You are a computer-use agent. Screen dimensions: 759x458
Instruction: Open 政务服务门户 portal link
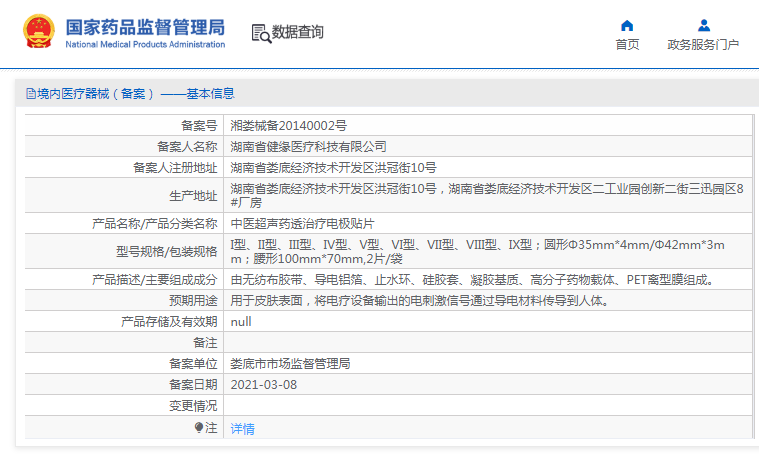tap(703, 45)
